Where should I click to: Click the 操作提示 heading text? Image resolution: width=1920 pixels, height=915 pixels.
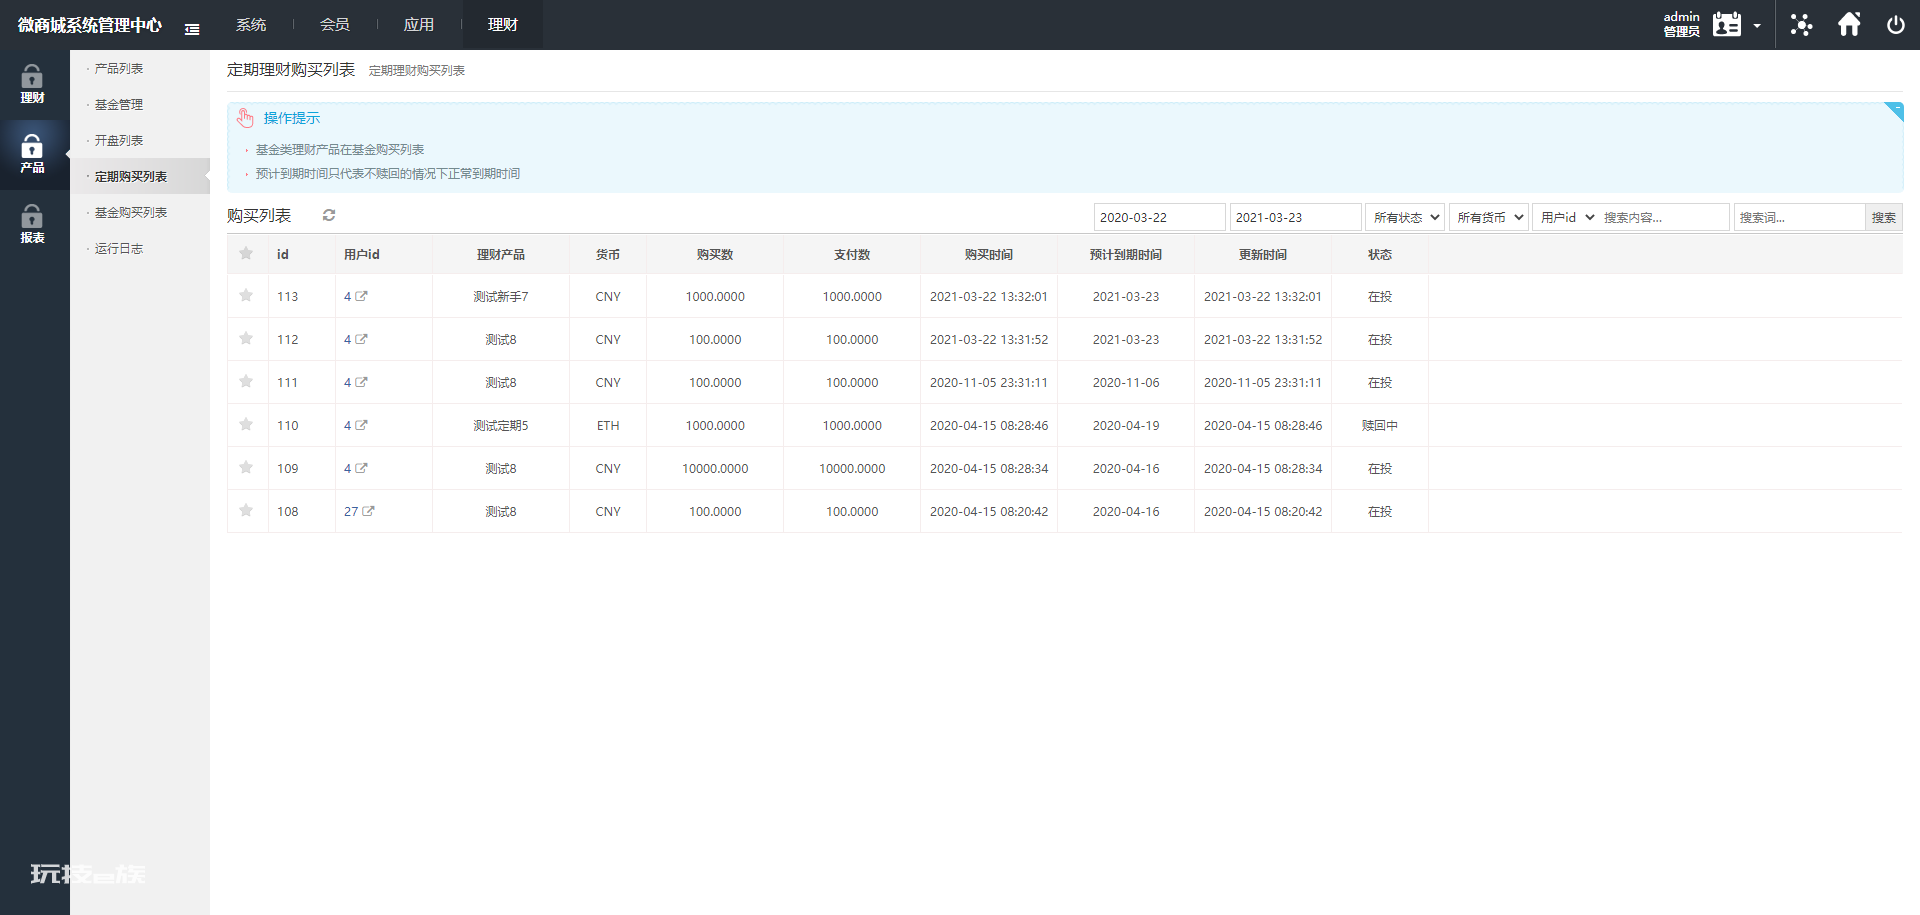[292, 118]
